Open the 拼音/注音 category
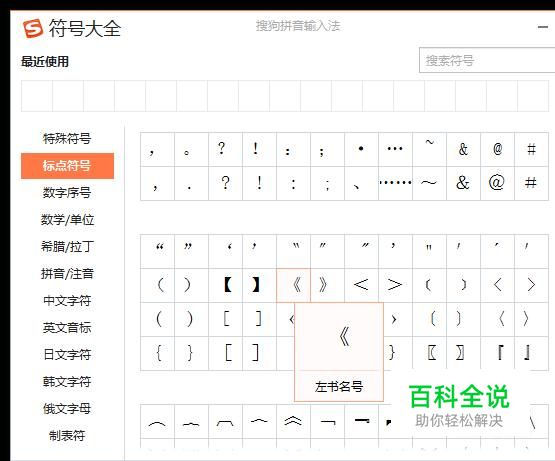This screenshot has width=555, height=461. (67, 274)
